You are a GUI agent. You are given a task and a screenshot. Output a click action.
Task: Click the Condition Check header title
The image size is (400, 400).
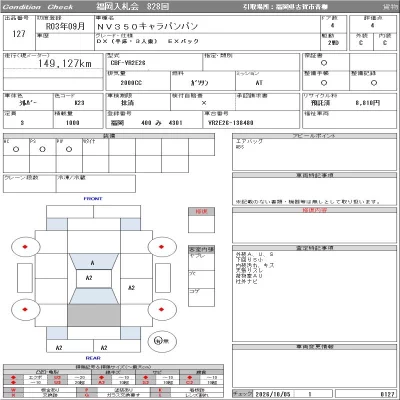(38, 7)
